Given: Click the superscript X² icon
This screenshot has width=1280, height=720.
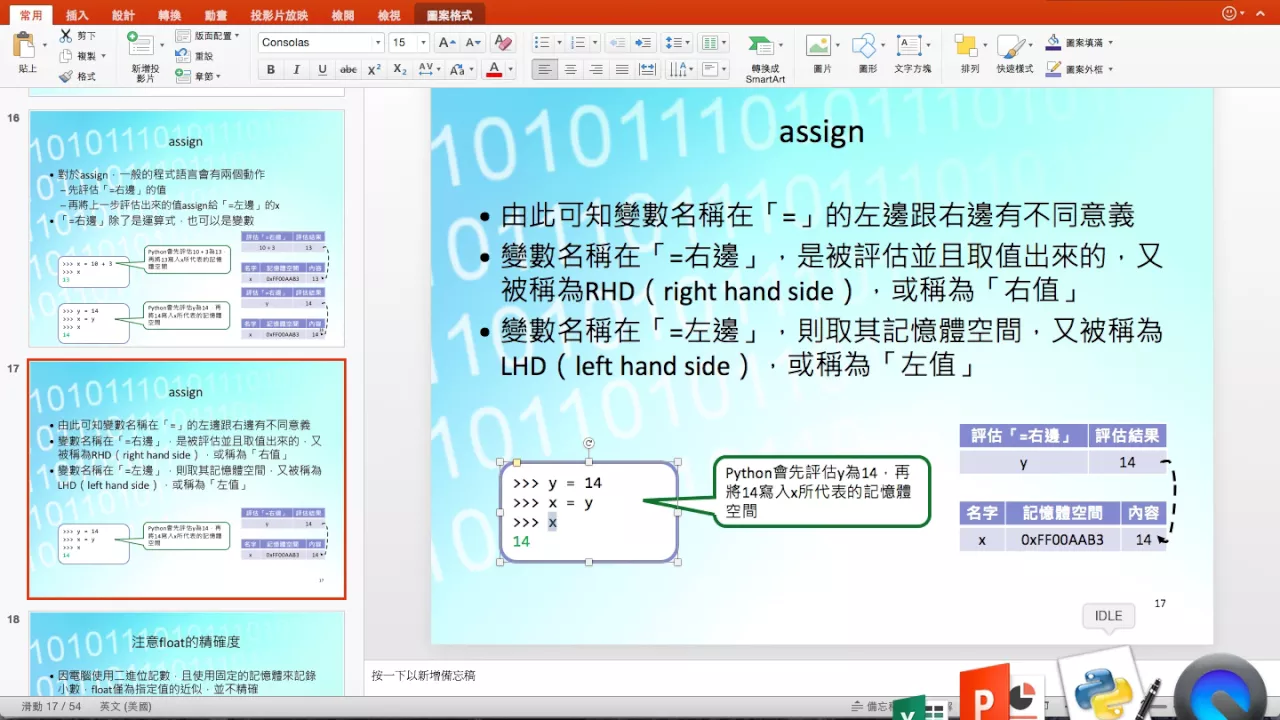Looking at the screenshot, I should [374, 69].
